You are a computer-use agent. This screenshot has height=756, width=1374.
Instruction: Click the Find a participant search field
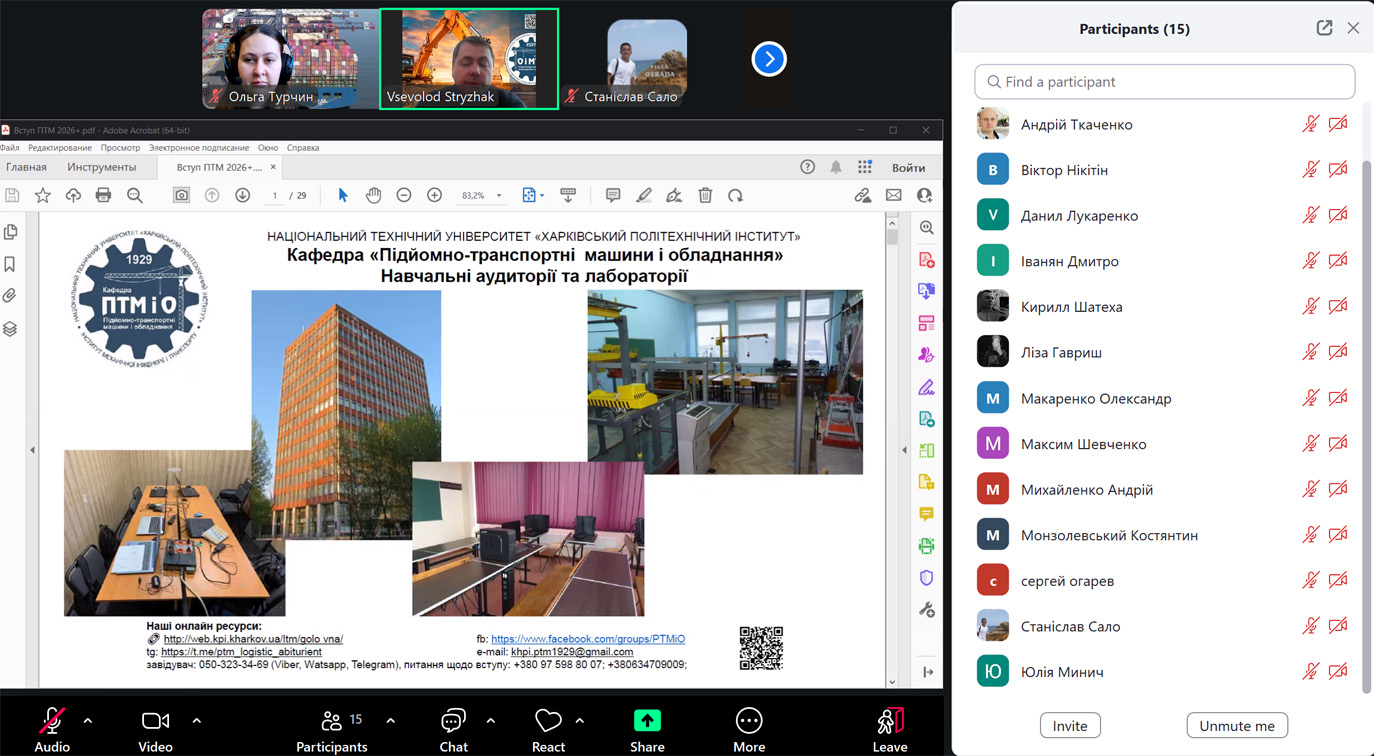tap(1165, 82)
